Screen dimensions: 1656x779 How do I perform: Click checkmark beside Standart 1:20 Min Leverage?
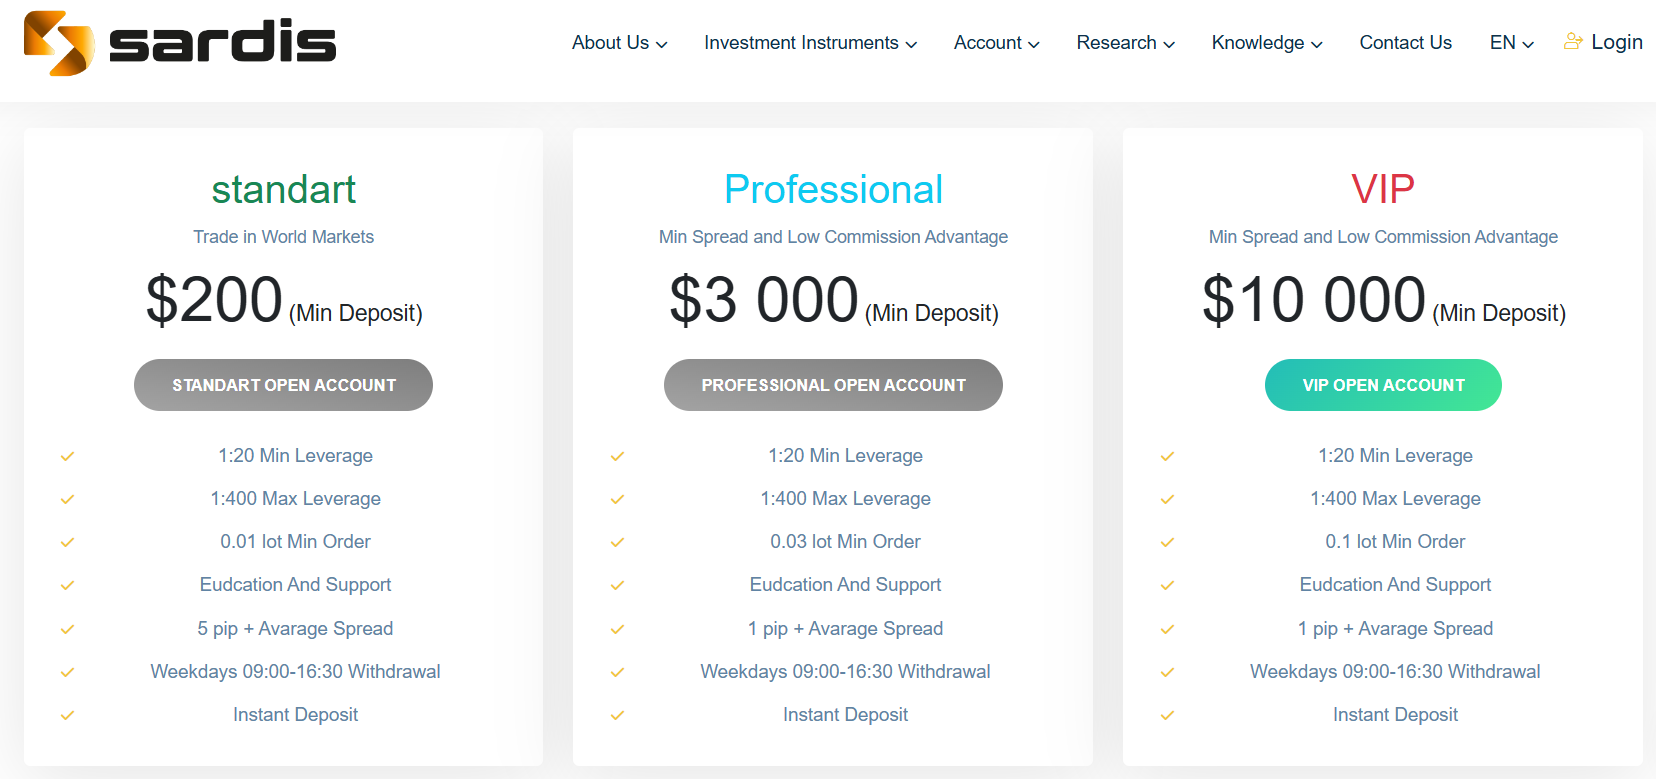tap(67, 457)
